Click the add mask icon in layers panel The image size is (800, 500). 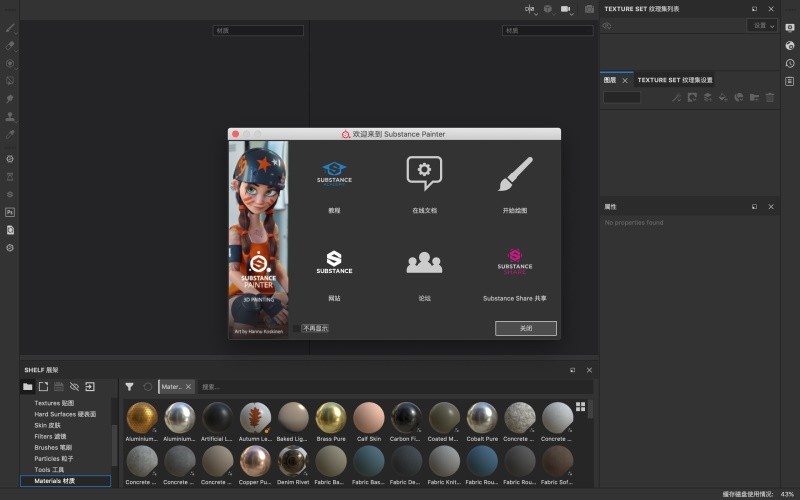(692, 97)
